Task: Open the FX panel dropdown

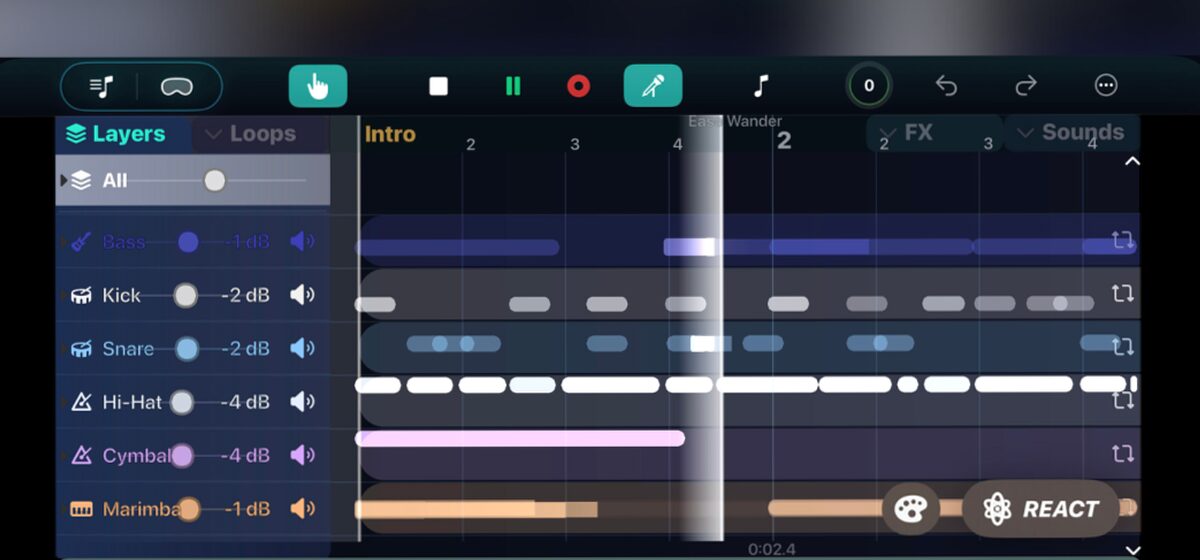Action: (933, 132)
